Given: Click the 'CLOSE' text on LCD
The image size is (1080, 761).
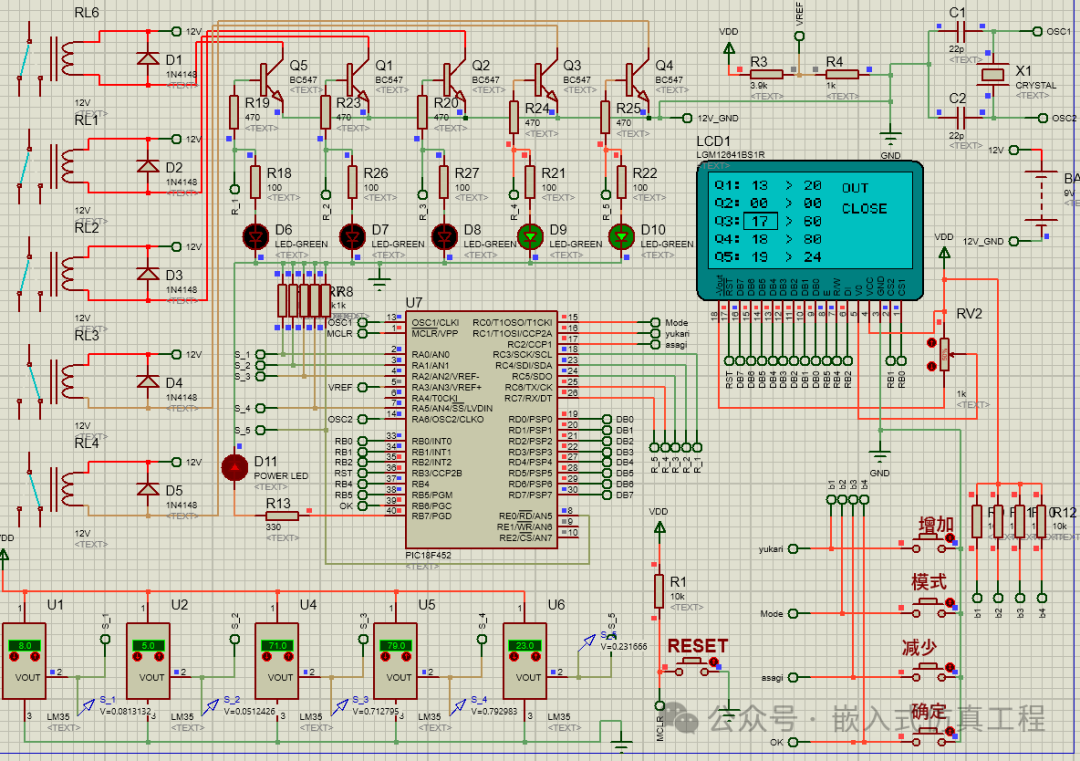Looking at the screenshot, I should (x=864, y=208).
